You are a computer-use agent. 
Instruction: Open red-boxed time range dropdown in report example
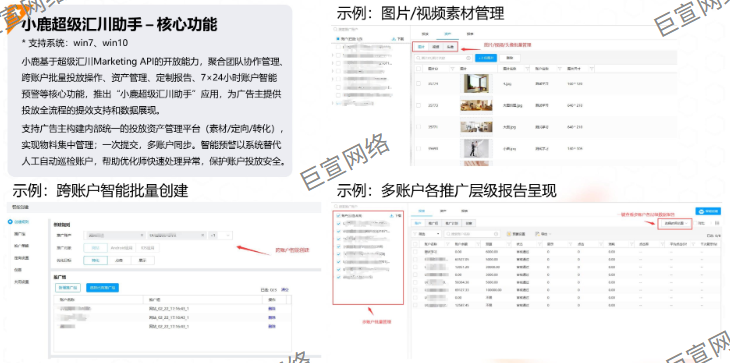pos(675,223)
